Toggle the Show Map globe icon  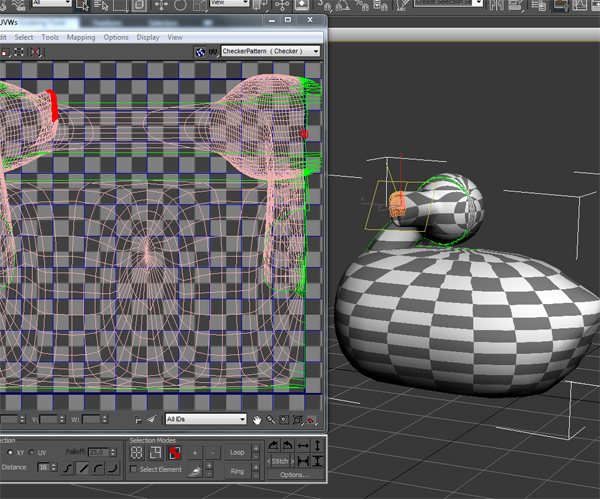[x=200, y=52]
